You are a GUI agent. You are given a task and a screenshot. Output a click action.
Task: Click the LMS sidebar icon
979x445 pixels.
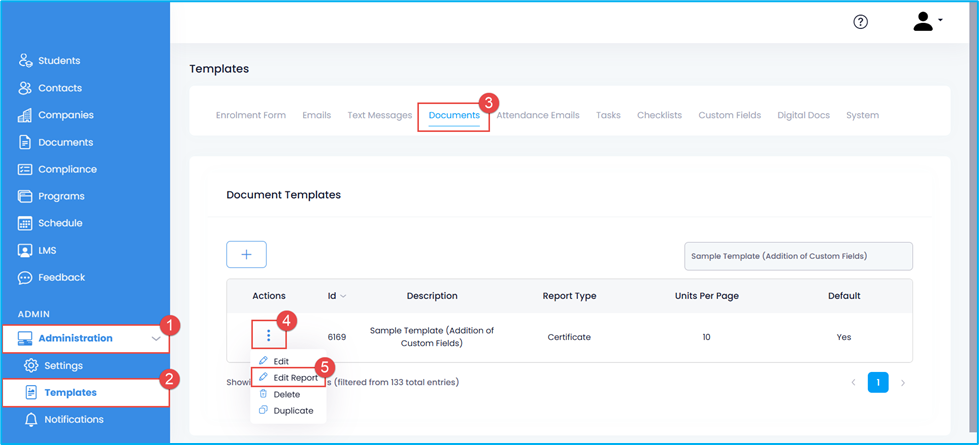tap(25, 250)
